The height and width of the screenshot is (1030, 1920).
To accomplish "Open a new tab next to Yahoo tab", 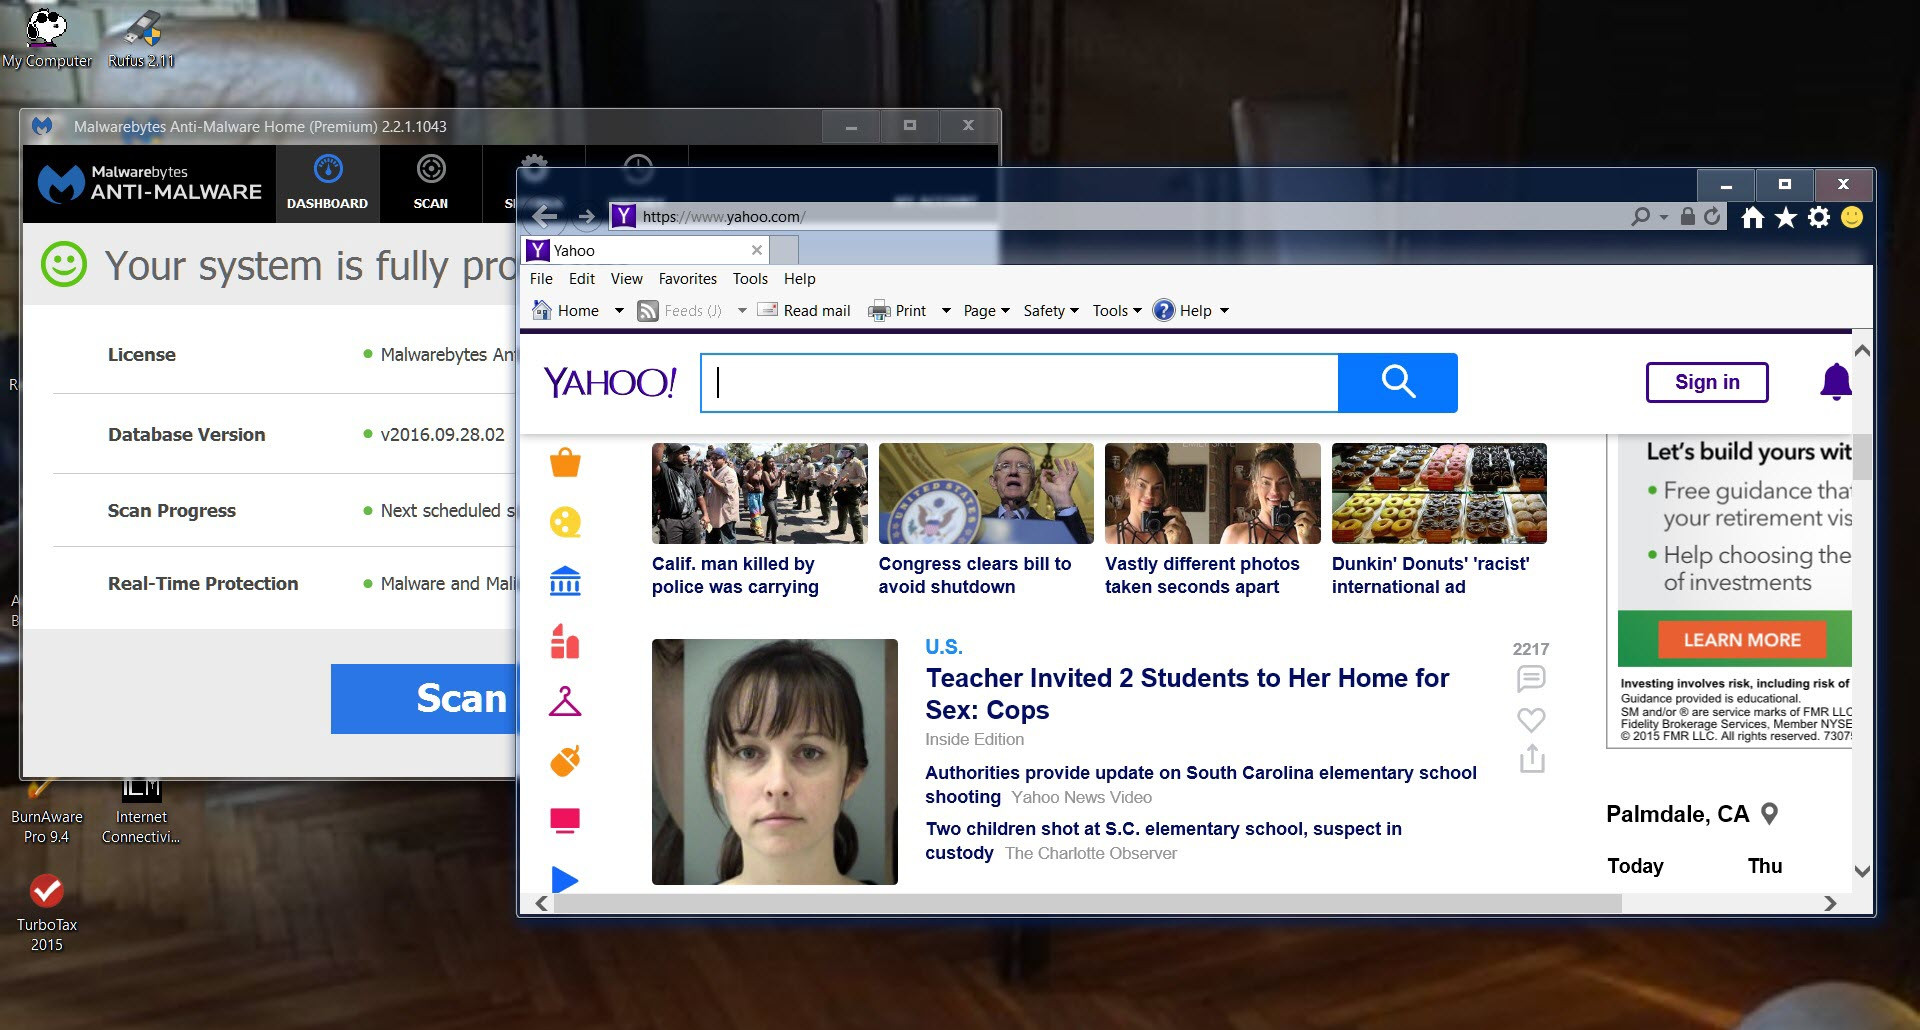I will (x=785, y=250).
